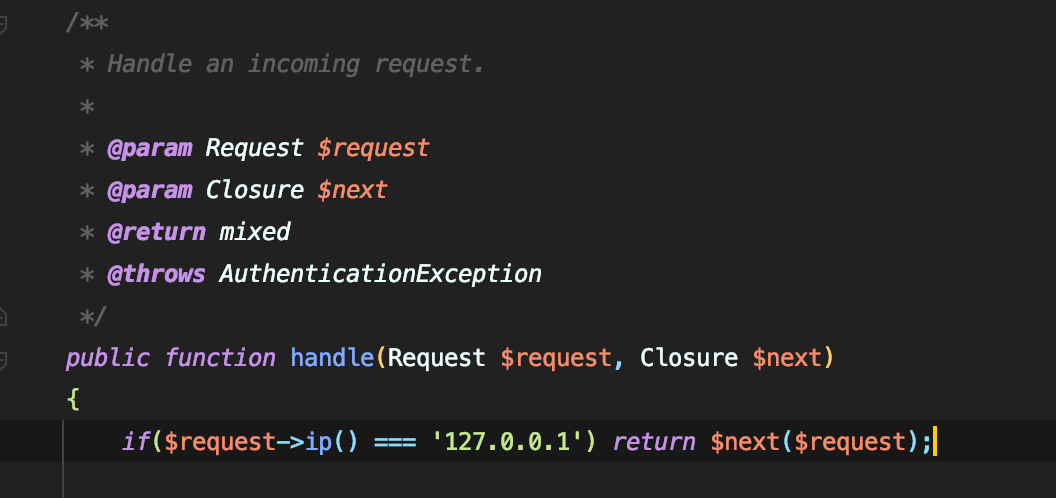Click the @throws tag in the docblock
Image resolution: width=1056 pixels, height=498 pixels.
(156, 274)
